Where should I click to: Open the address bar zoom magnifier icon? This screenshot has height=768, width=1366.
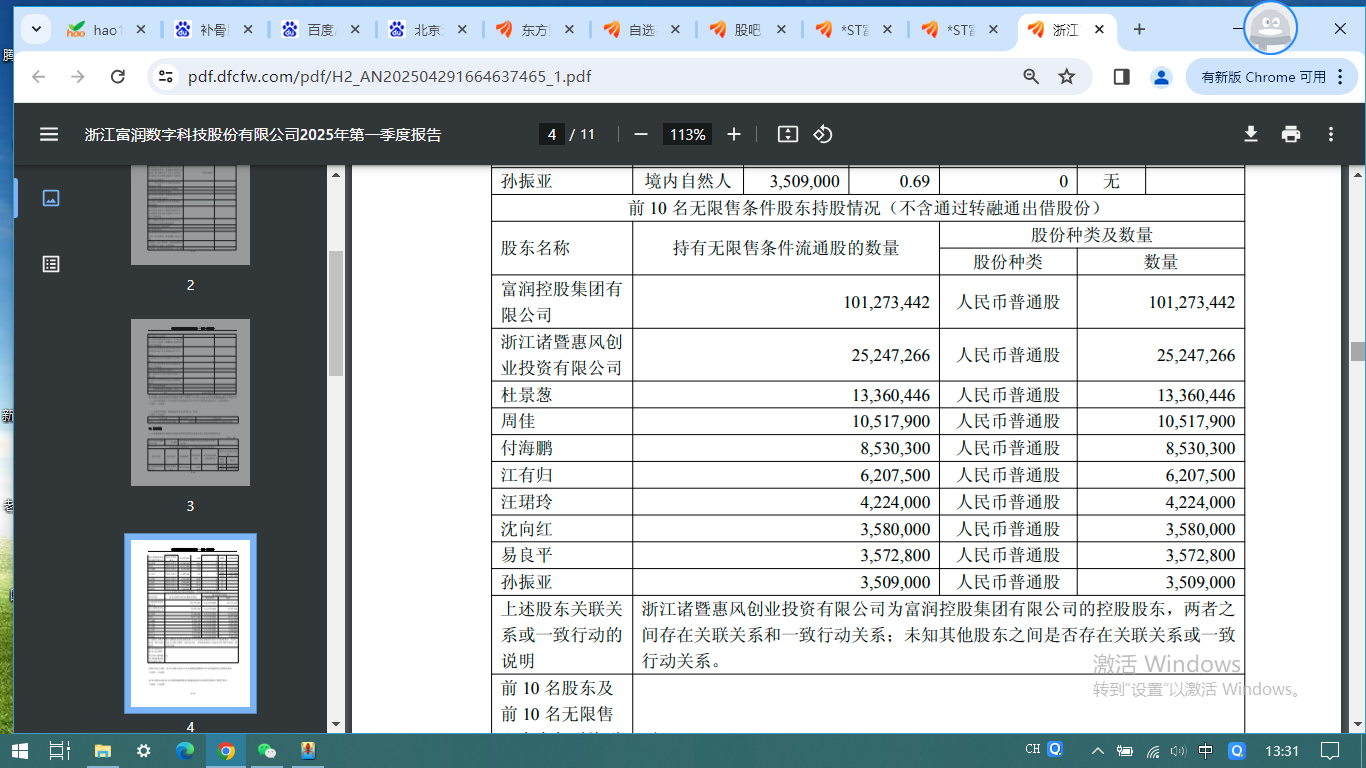[x=1031, y=76]
